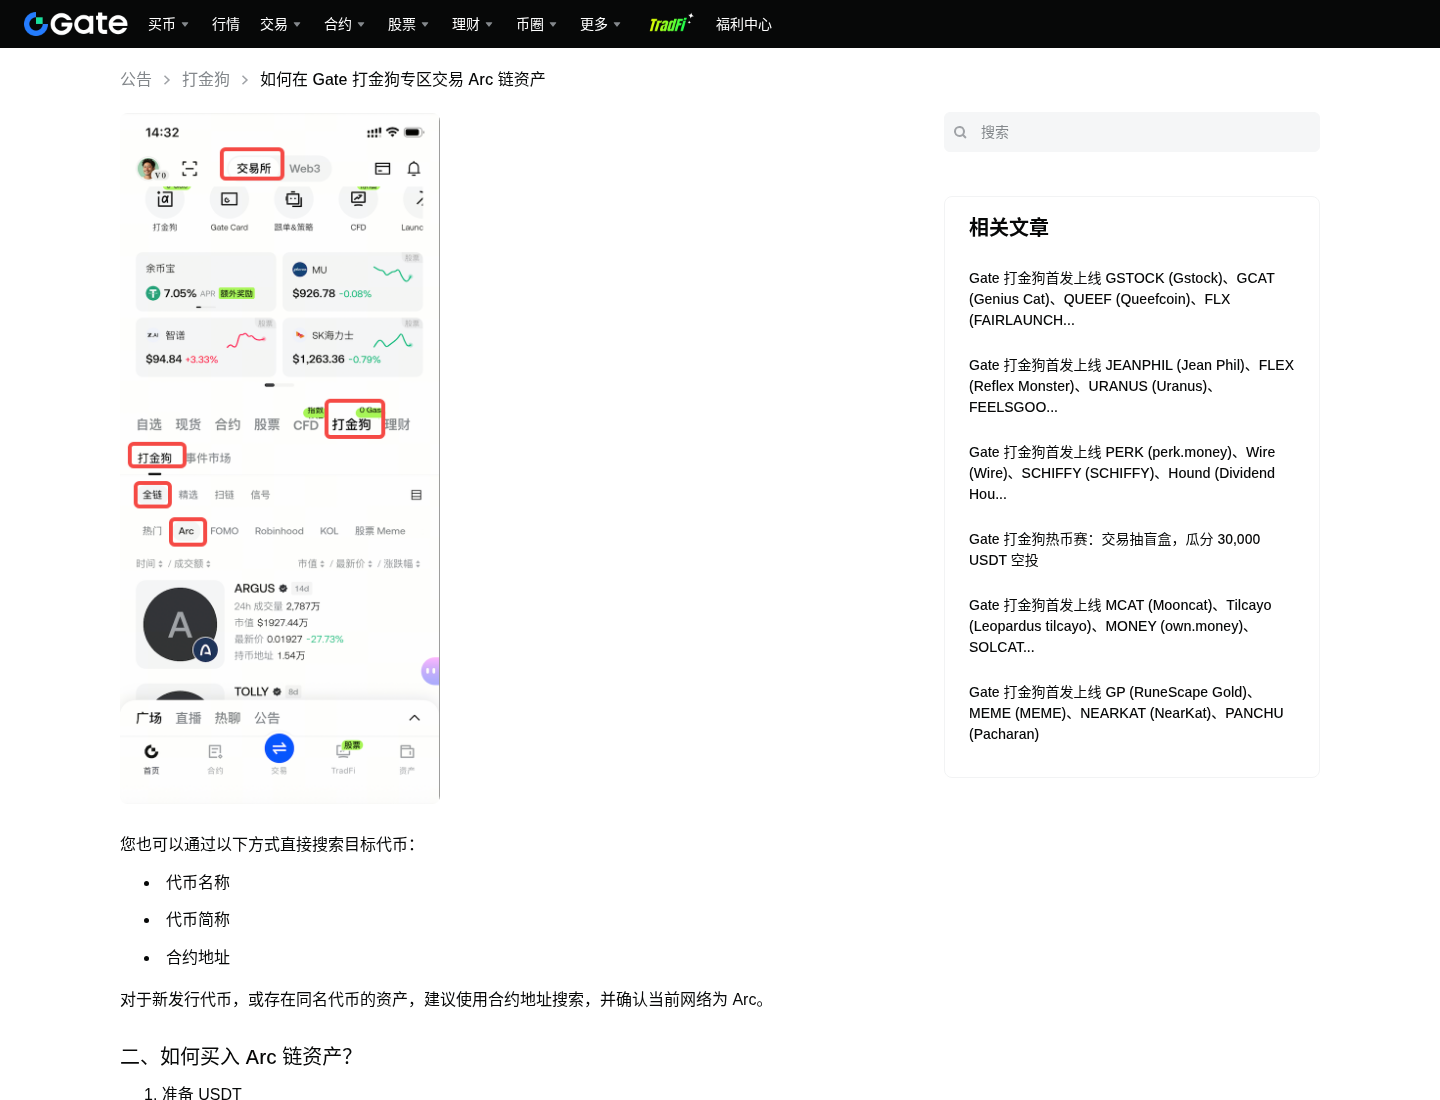Open the 行情 markets page
Viewport: 1440px width, 1100px height.
(x=226, y=24)
